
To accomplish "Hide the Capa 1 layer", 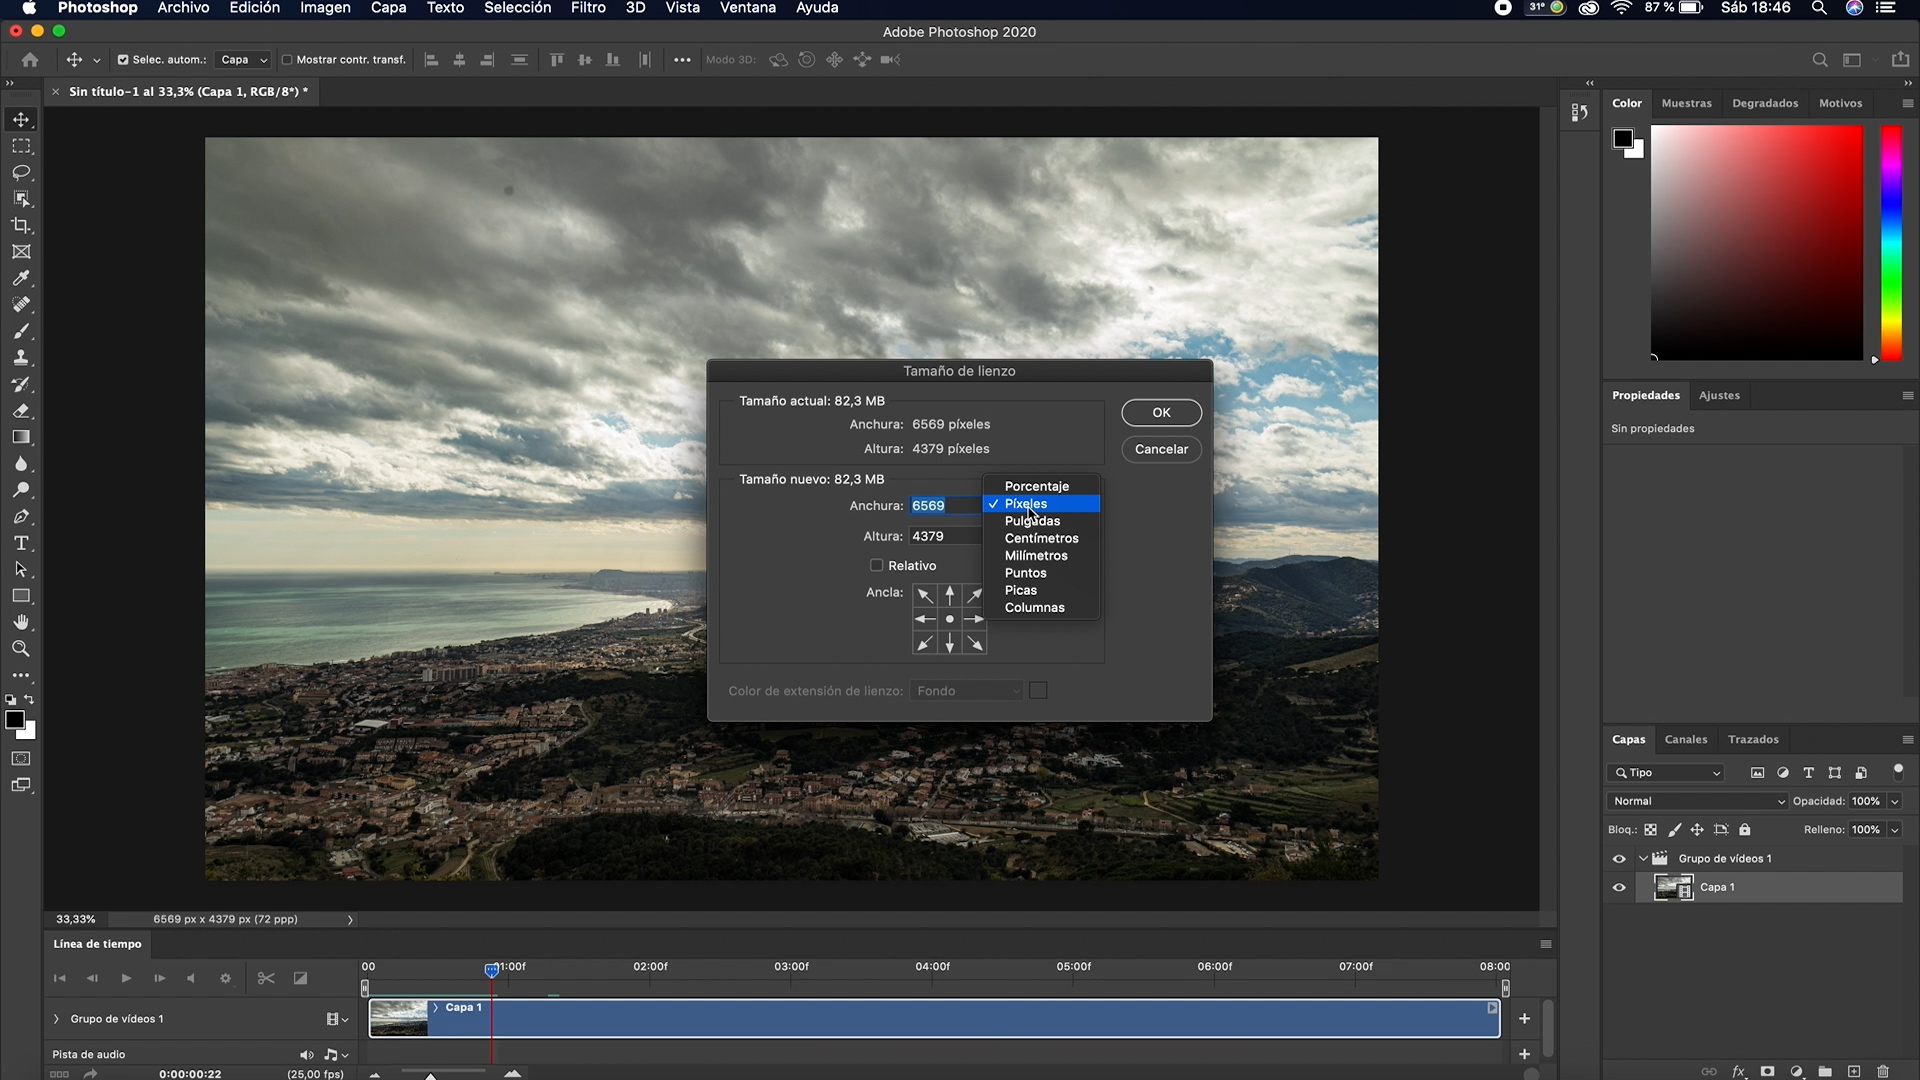I will [1619, 887].
